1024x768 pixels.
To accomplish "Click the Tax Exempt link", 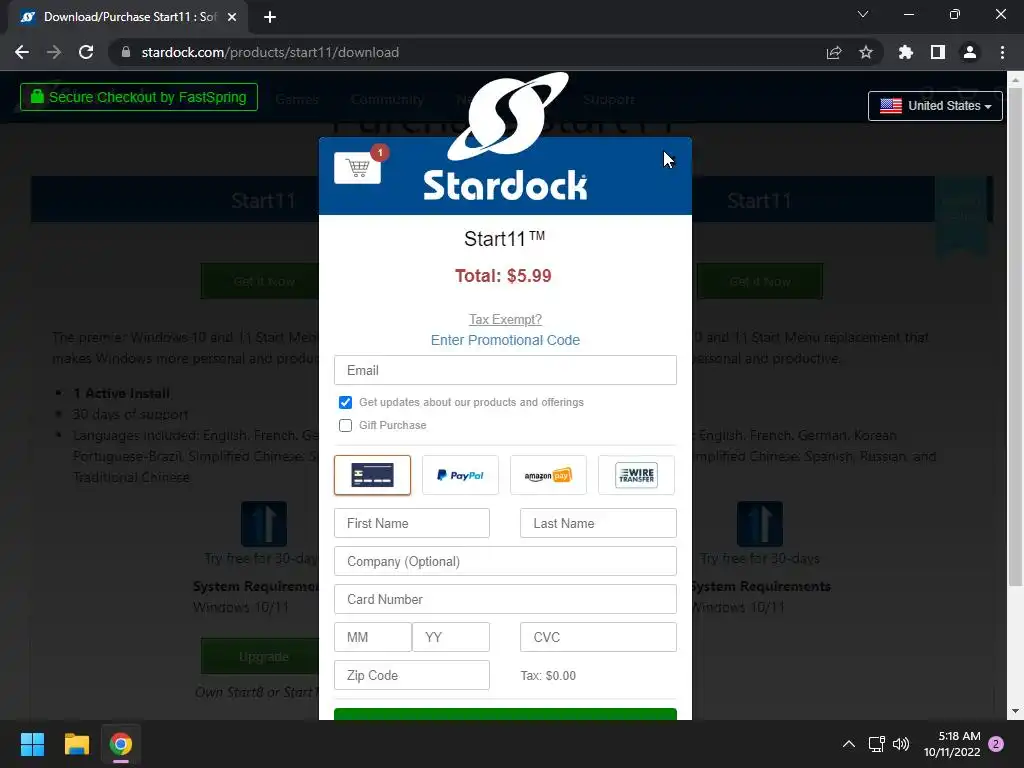I will [x=505, y=319].
